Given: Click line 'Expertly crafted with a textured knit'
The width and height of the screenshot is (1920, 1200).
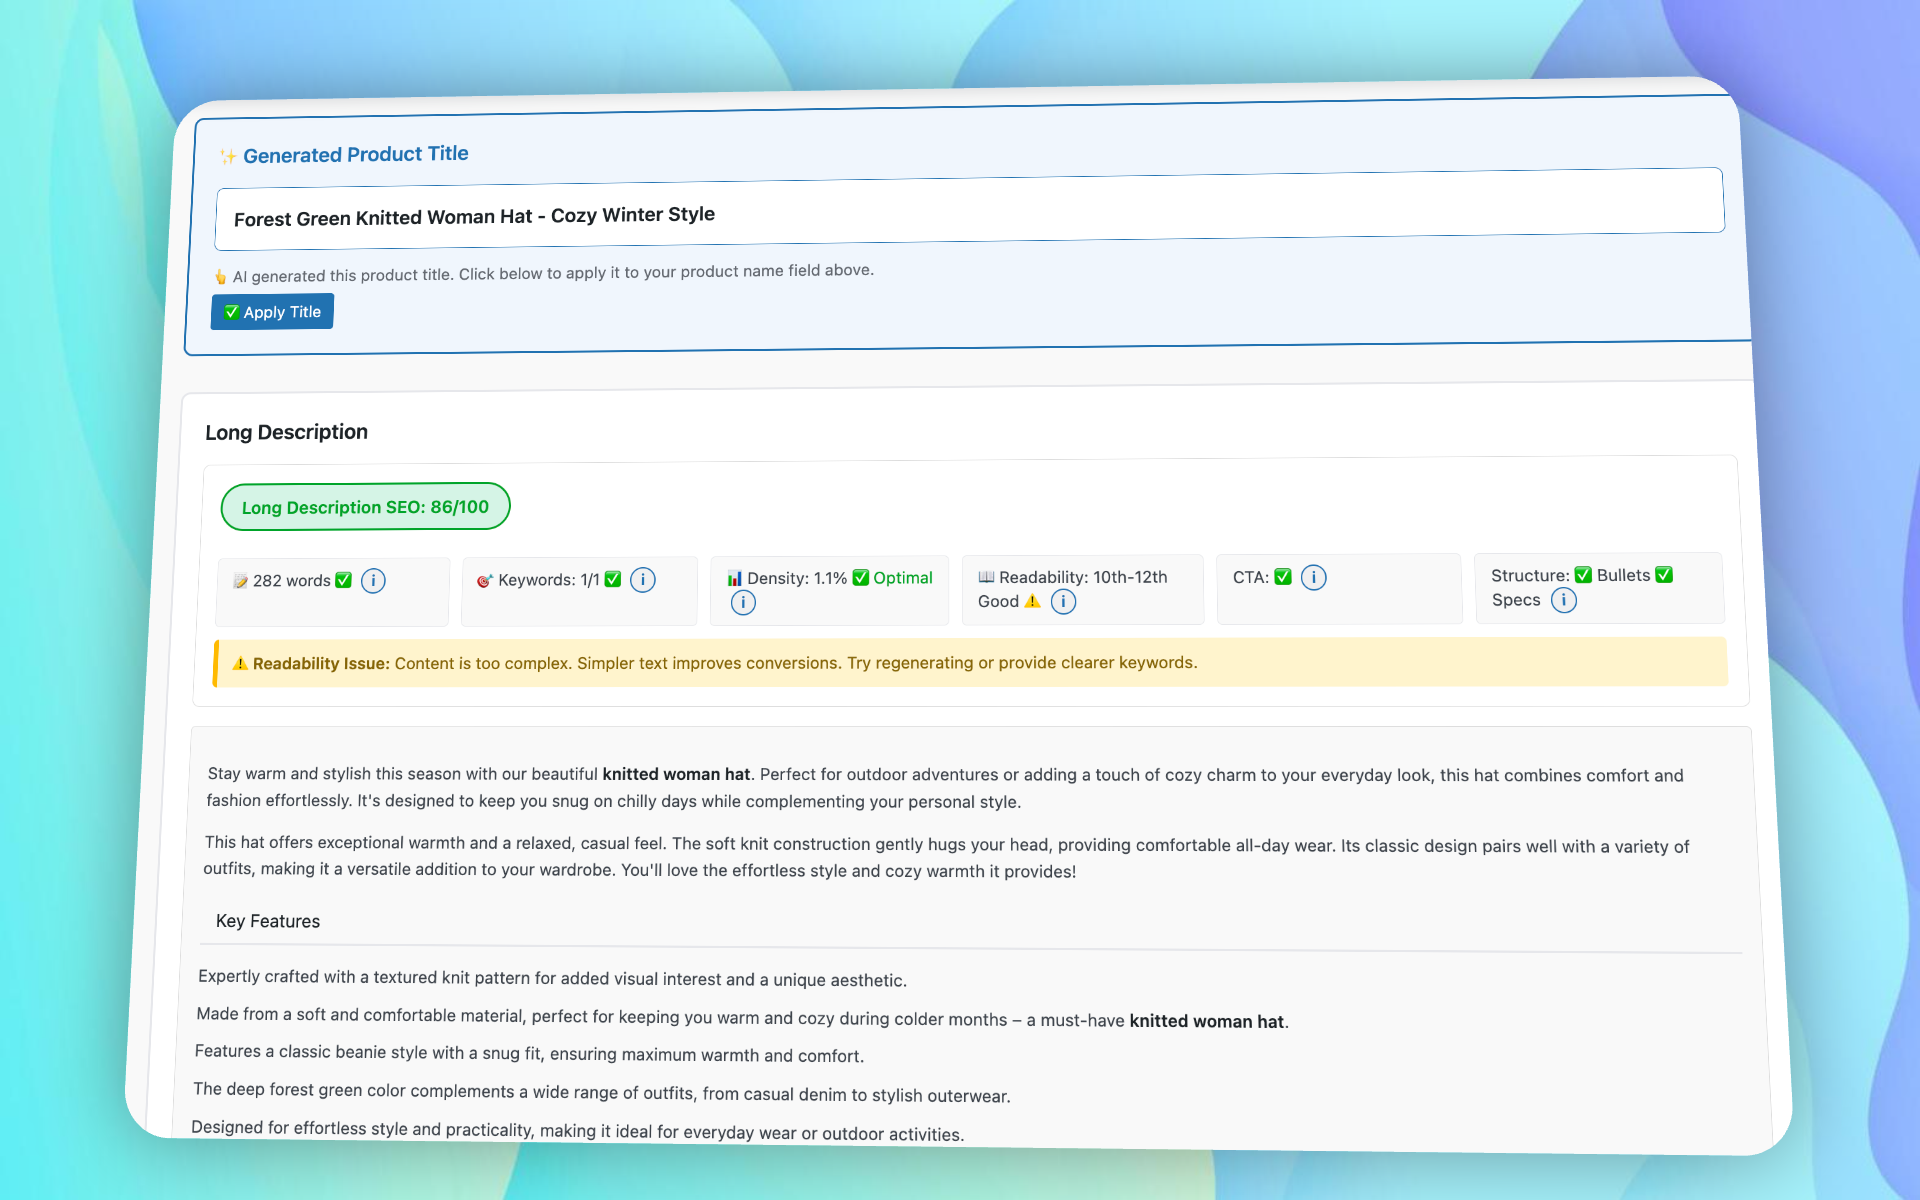Looking at the screenshot, I should coord(553,978).
